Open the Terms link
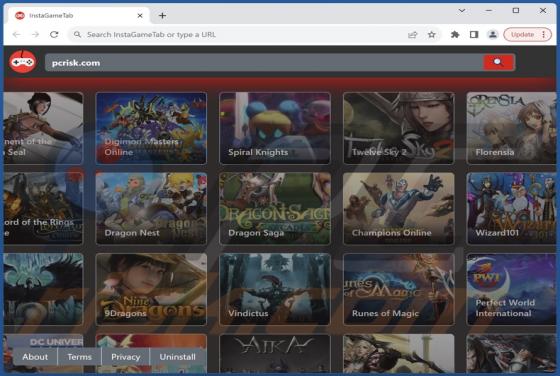560x376 pixels. [x=79, y=357]
